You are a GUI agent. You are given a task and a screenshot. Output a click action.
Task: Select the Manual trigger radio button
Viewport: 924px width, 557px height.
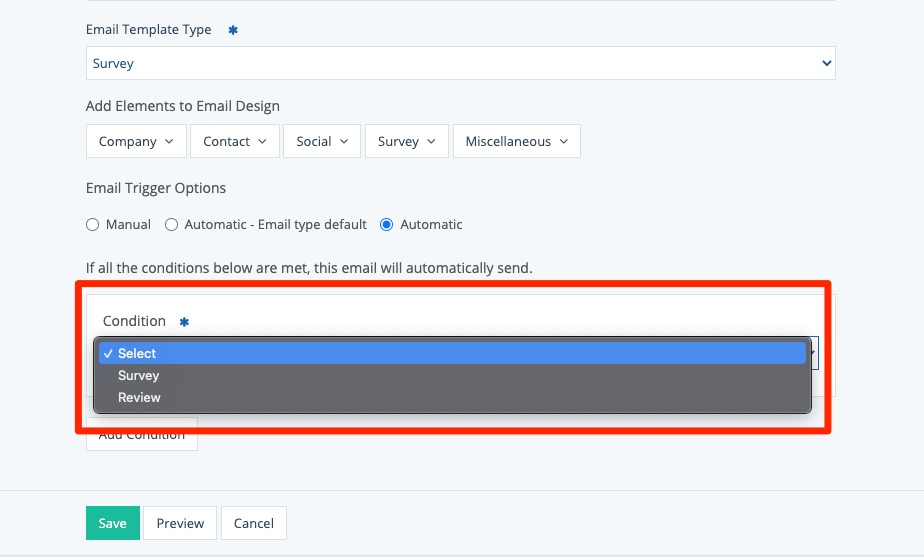pyautogui.click(x=93, y=225)
